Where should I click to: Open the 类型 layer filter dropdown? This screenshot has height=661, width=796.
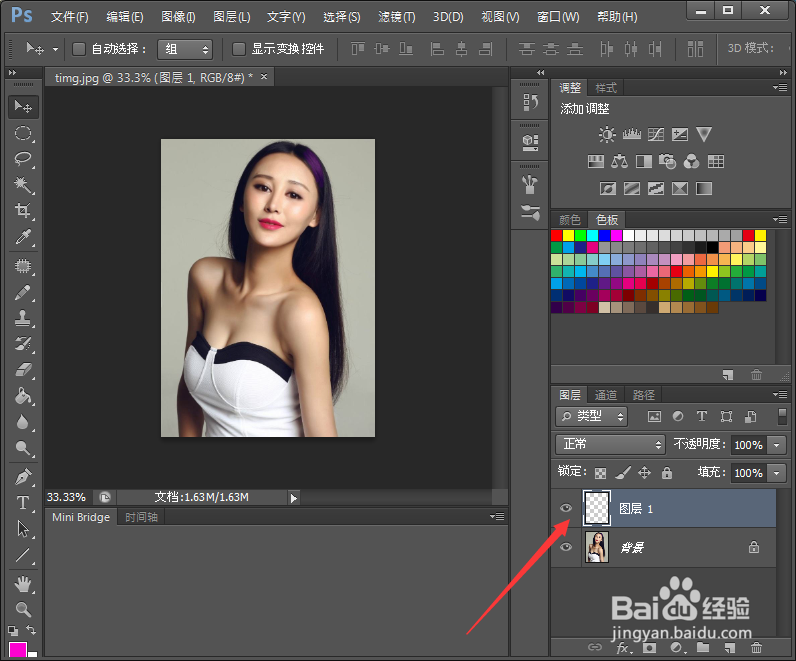pyautogui.click(x=591, y=416)
